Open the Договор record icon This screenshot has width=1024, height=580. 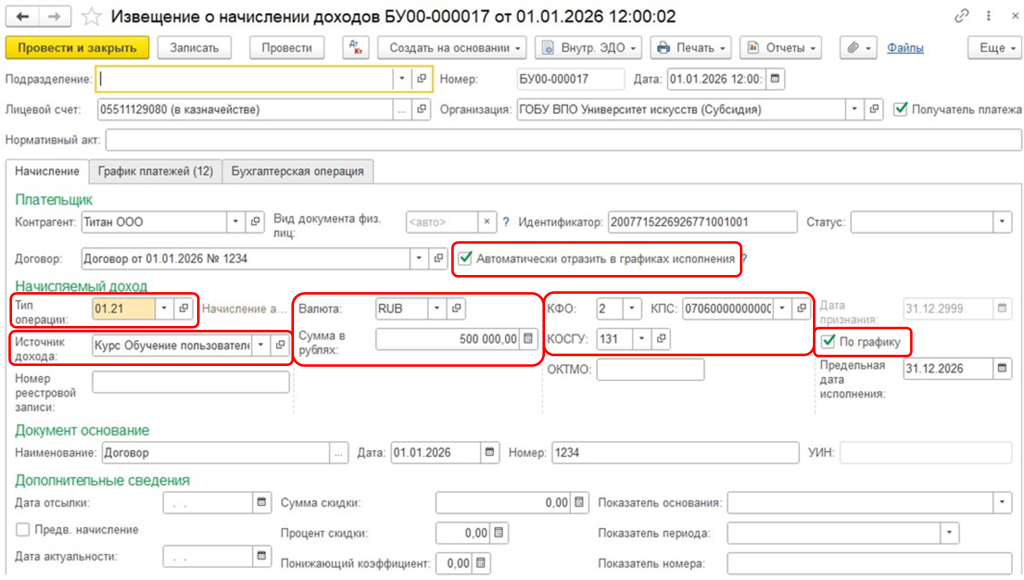coord(438,259)
